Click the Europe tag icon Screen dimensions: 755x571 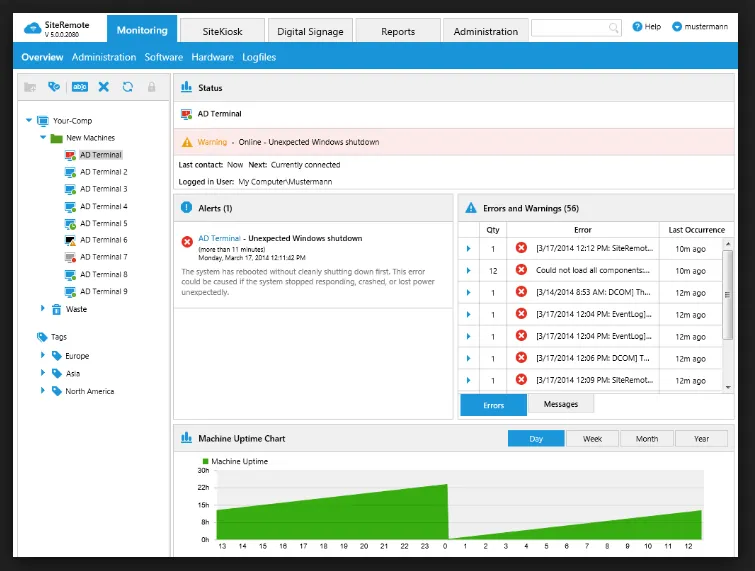coord(57,356)
